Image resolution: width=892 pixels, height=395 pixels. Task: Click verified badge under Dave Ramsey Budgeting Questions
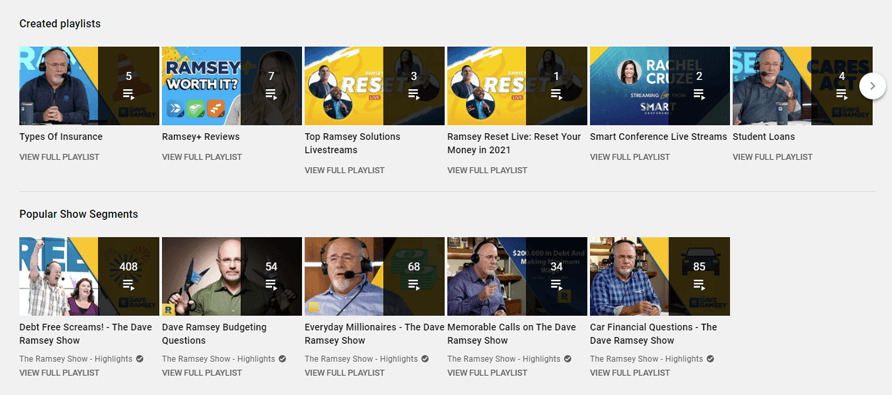[x=282, y=359]
